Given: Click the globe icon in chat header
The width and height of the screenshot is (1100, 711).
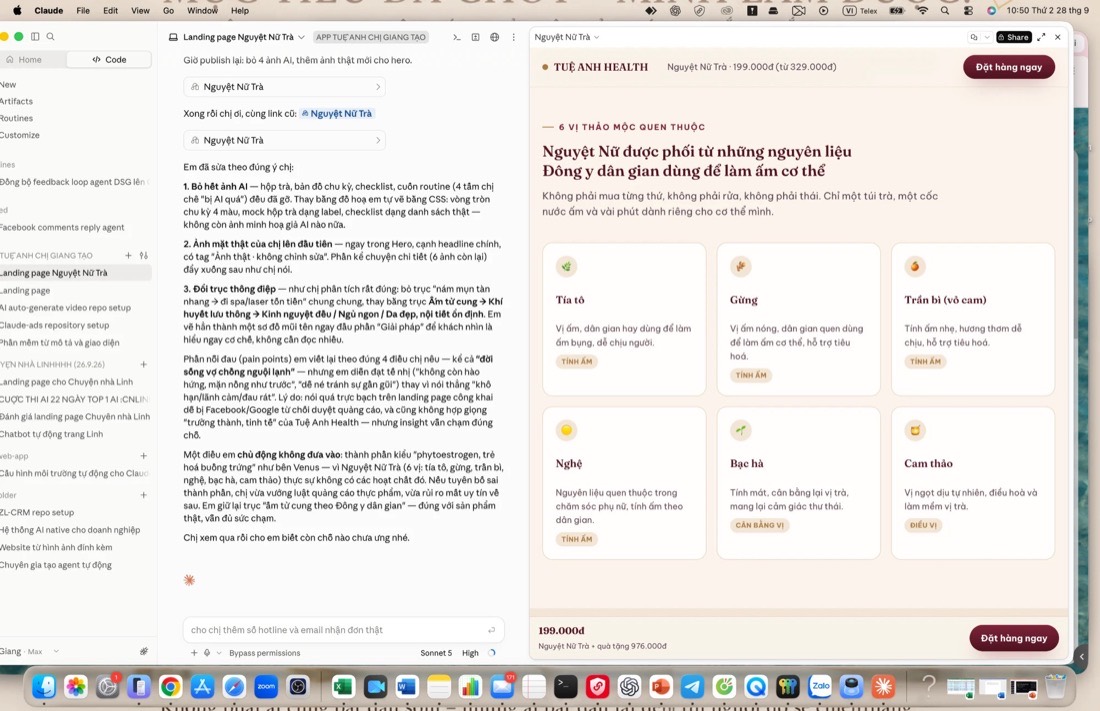Looking at the screenshot, I should click(x=495, y=37).
